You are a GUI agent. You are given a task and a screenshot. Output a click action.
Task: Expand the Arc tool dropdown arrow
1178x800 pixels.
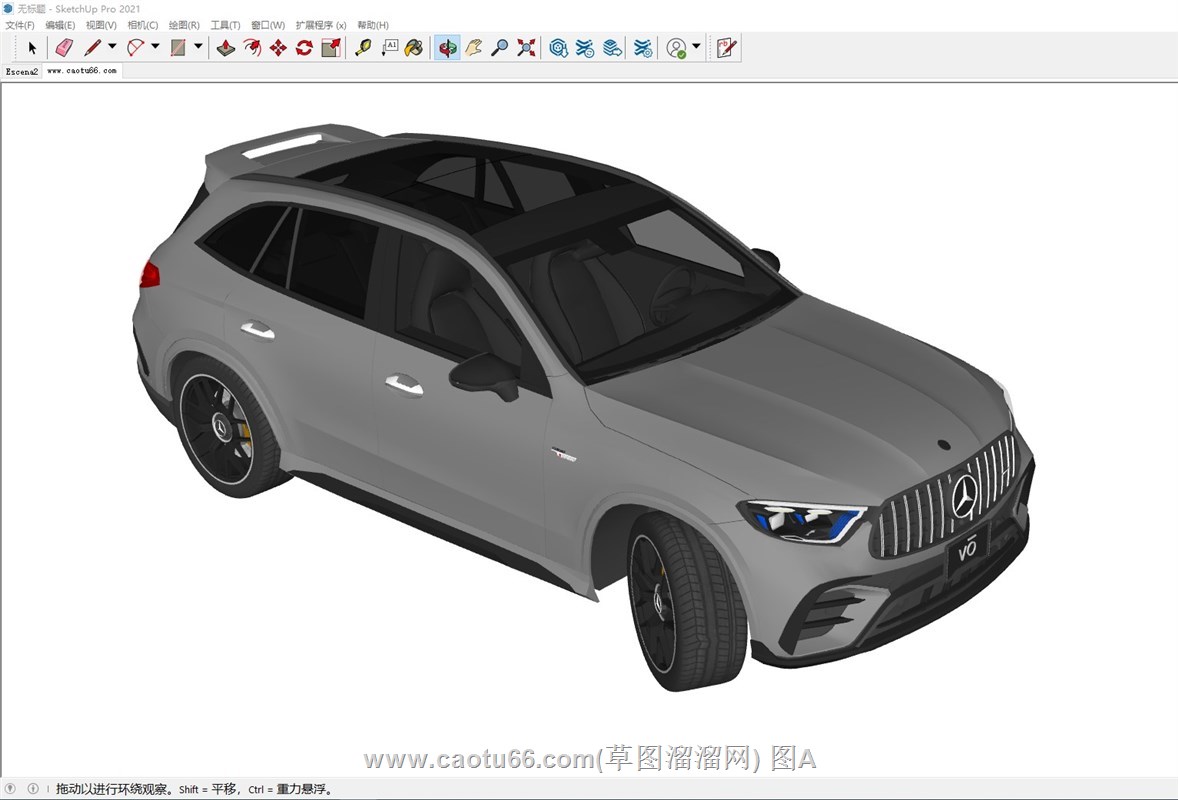coord(155,47)
